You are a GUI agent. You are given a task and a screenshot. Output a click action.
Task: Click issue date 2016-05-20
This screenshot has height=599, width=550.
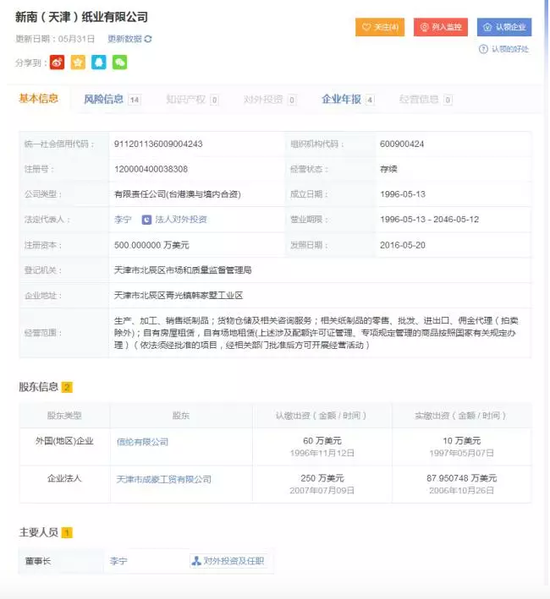[403, 245]
